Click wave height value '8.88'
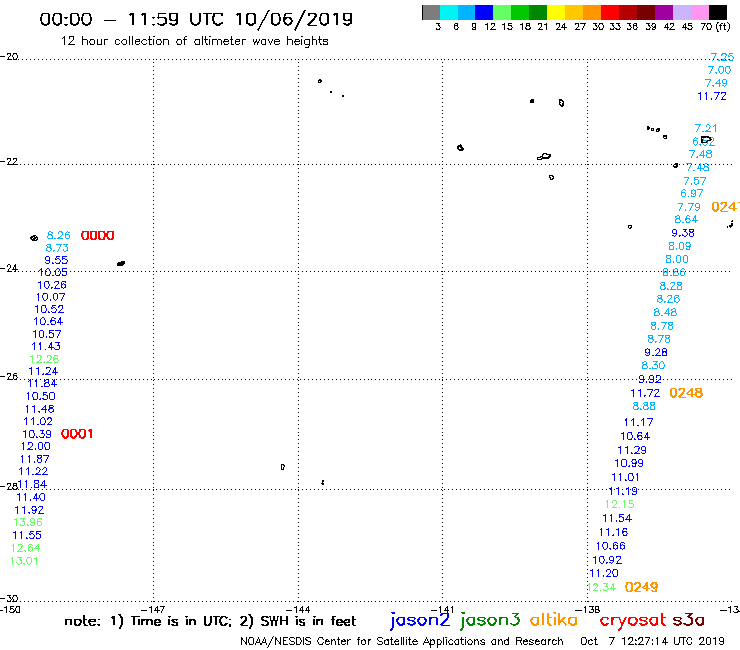 tap(644, 406)
